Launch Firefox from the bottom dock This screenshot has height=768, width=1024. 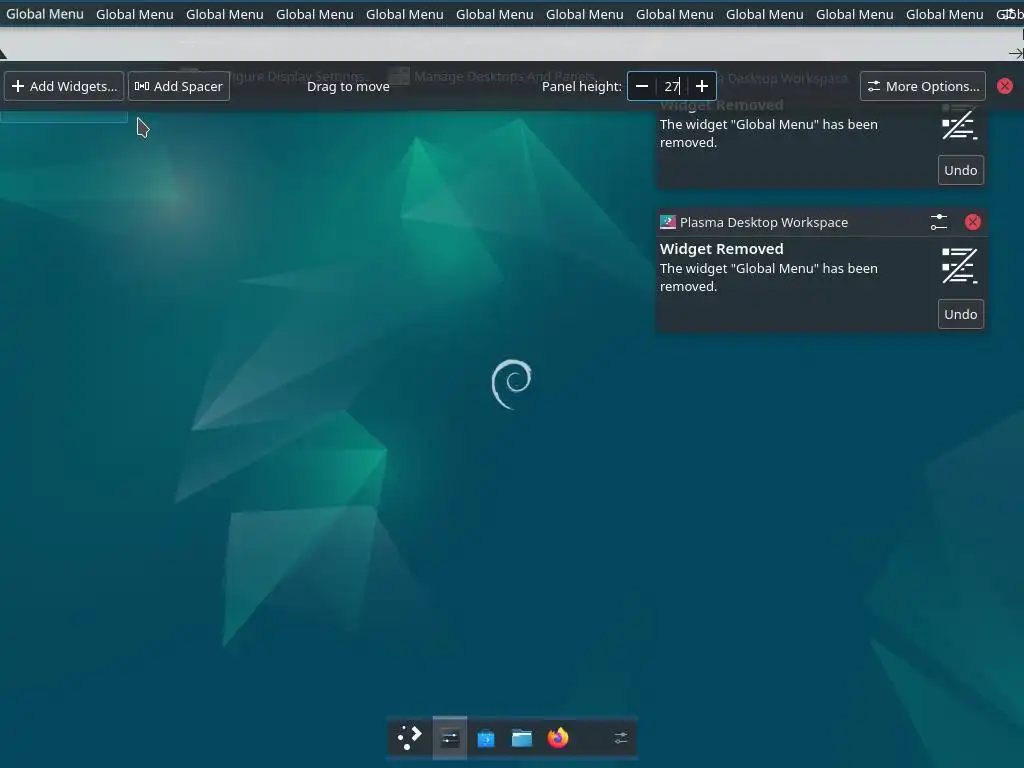(558, 738)
